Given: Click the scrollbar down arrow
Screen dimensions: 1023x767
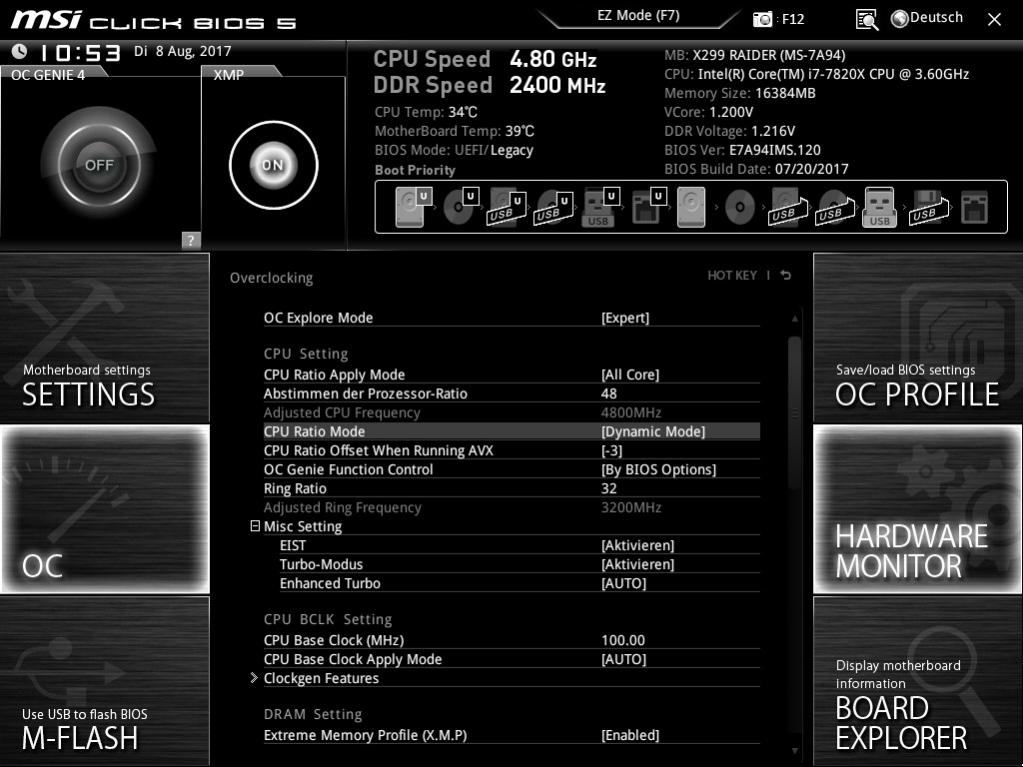Looking at the screenshot, I should [794, 751].
